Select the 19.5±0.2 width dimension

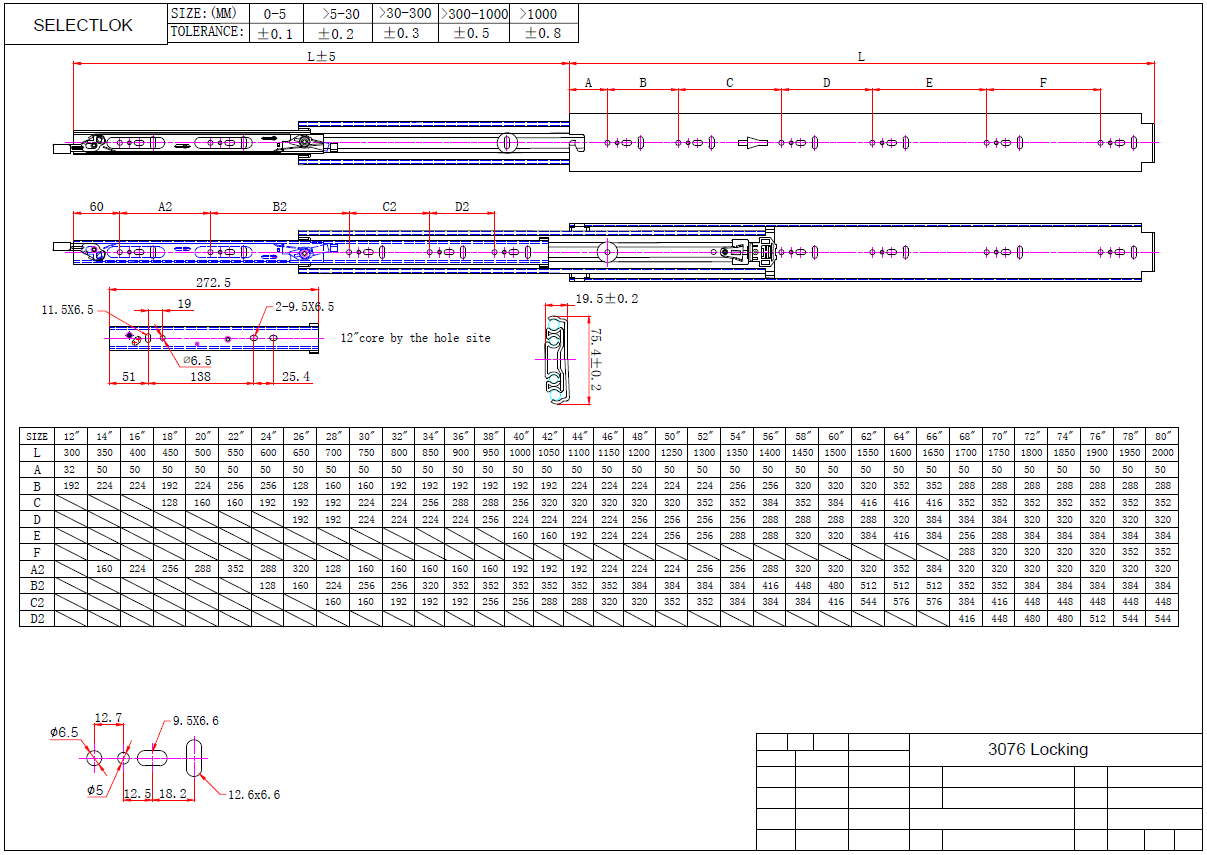tap(607, 299)
